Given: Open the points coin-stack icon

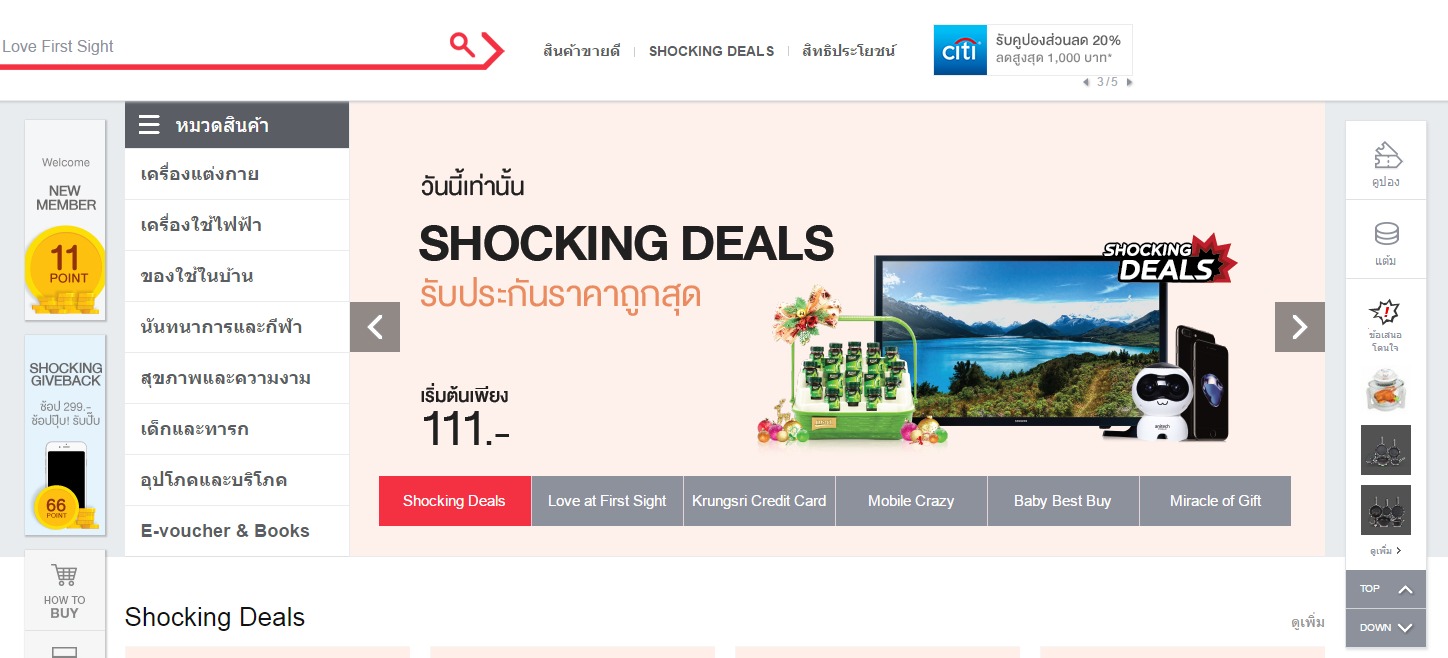Looking at the screenshot, I should pos(1386,234).
